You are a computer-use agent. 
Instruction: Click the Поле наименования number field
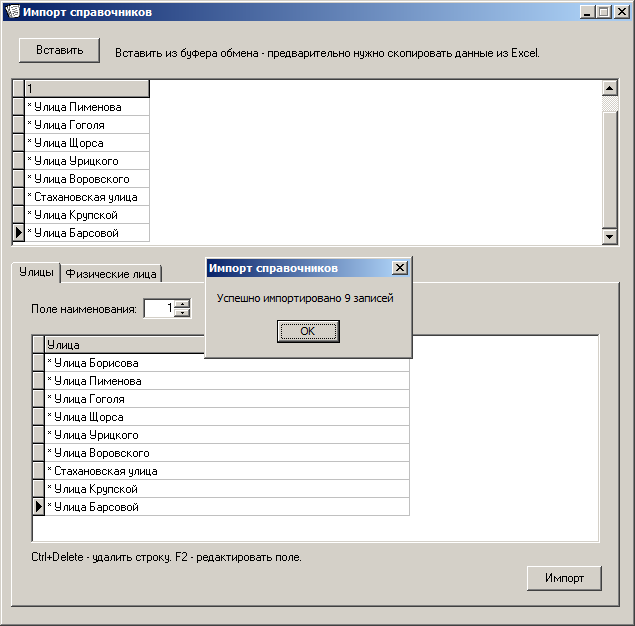coord(158,309)
